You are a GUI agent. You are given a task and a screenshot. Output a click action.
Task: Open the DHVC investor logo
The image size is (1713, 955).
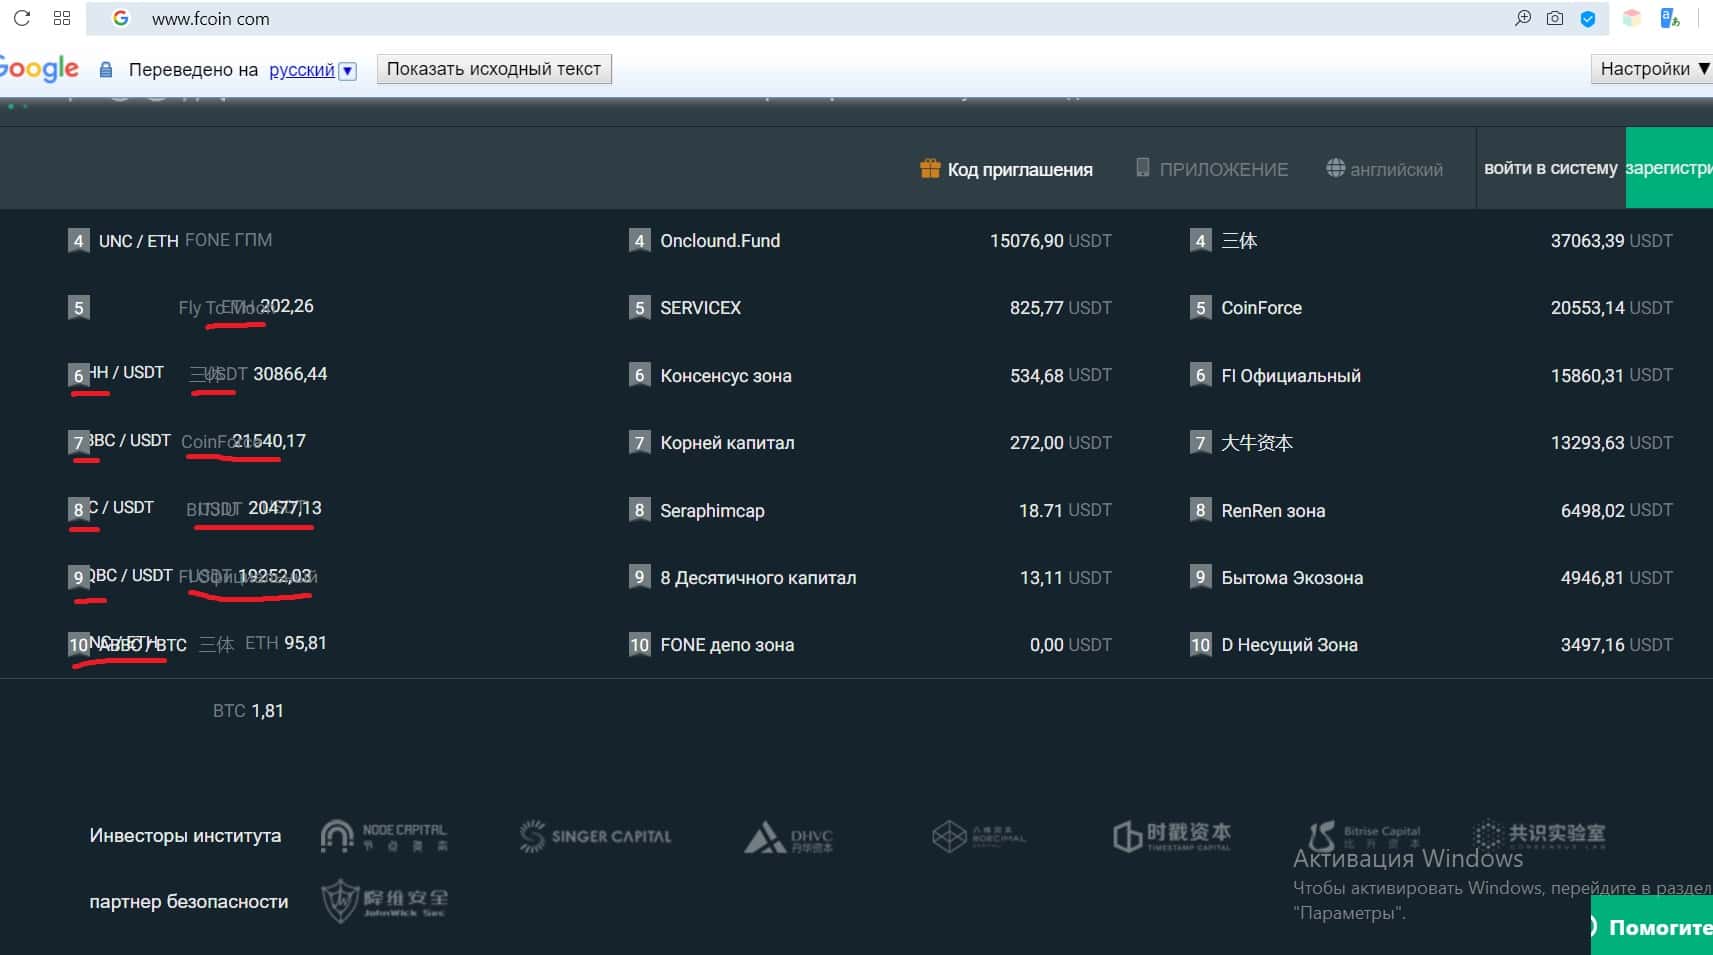pos(789,837)
